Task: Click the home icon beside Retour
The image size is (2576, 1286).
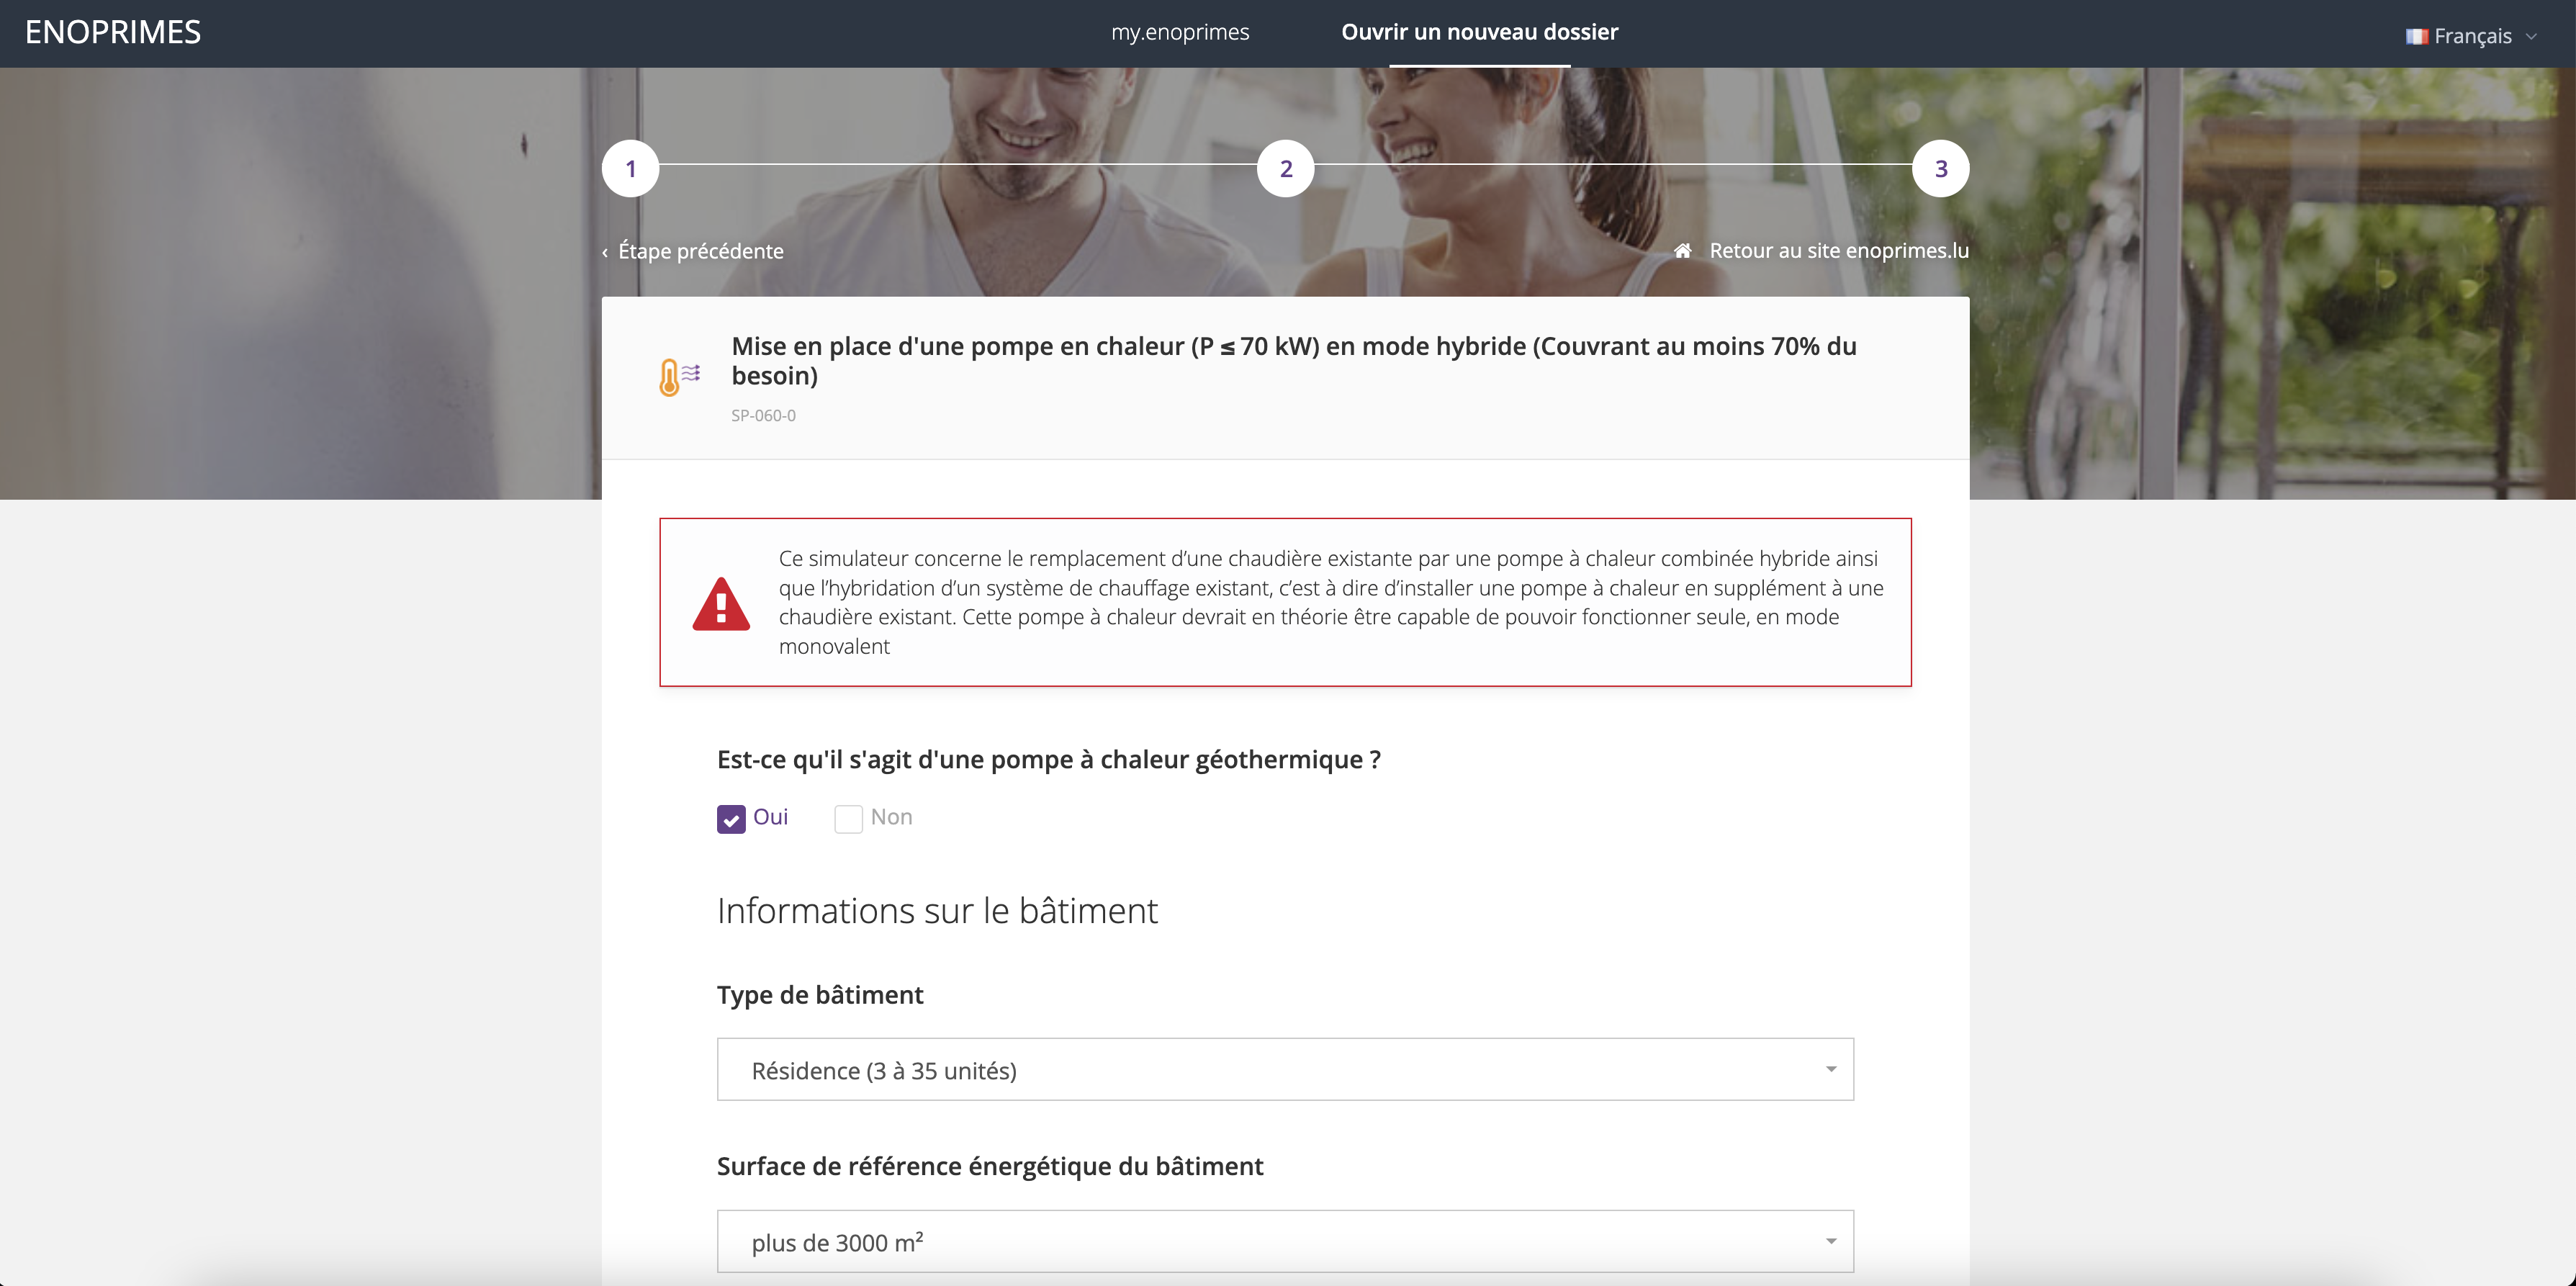Action: click(1683, 251)
